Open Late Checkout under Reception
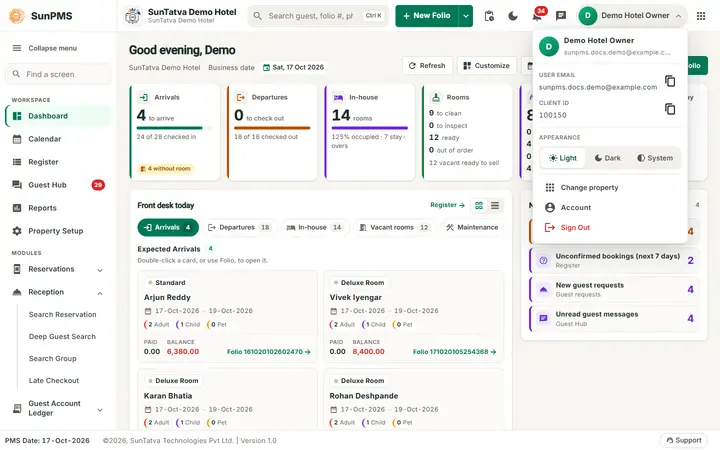 [x=54, y=381]
